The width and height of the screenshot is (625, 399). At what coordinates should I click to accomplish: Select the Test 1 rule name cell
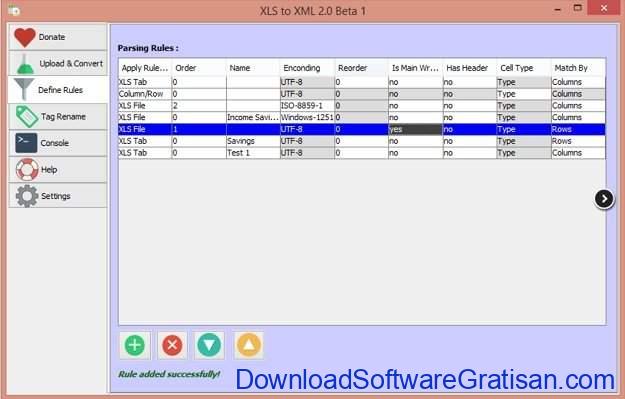coord(253,153)
